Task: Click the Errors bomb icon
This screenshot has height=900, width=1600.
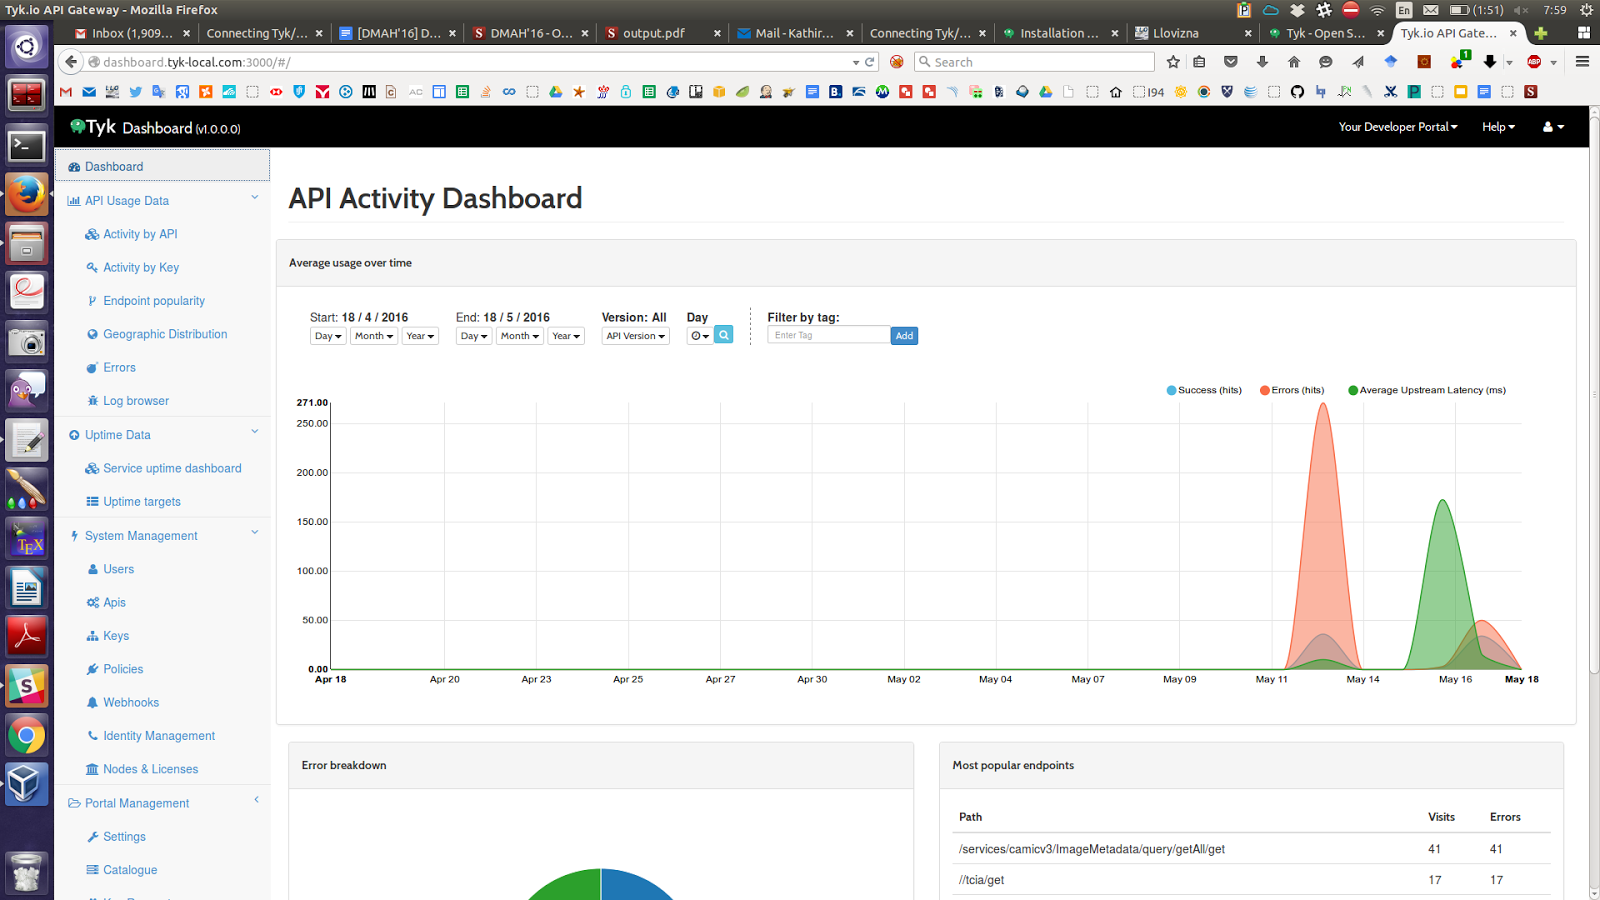Action: pos(92,368)
